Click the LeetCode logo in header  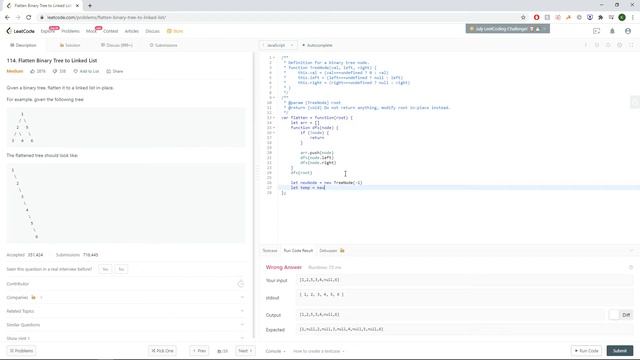21,31
